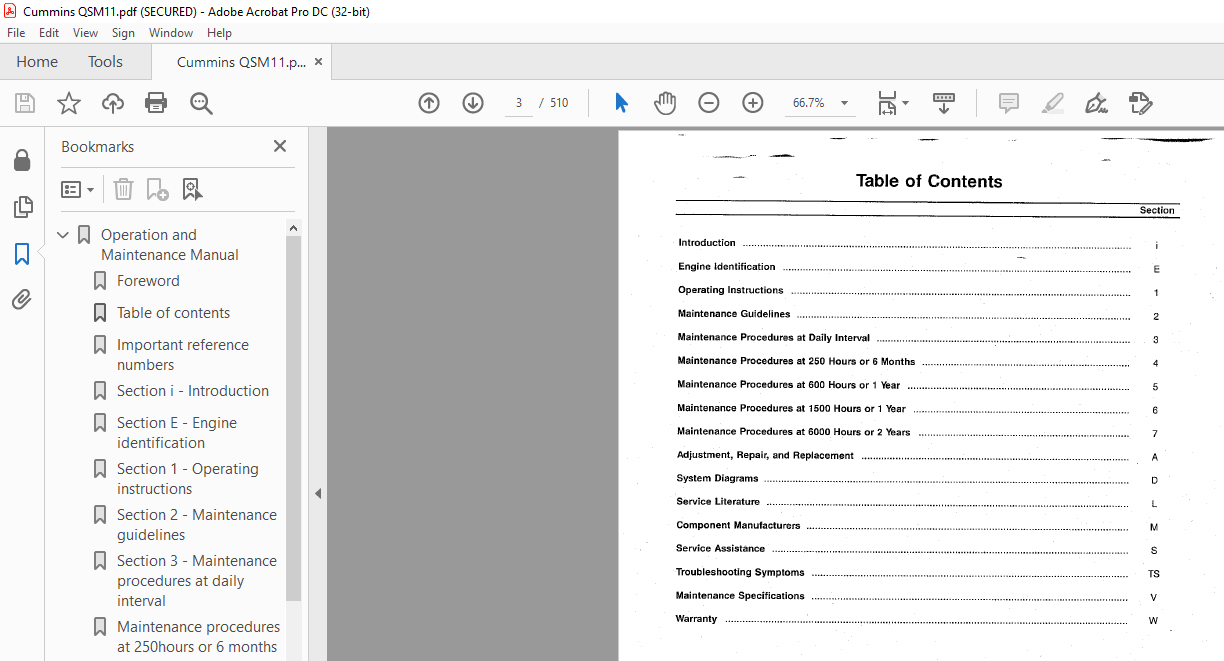Toggle the Bookmarks navigation panel icon
Screen dimensions: 1224x661
[22, 254]
